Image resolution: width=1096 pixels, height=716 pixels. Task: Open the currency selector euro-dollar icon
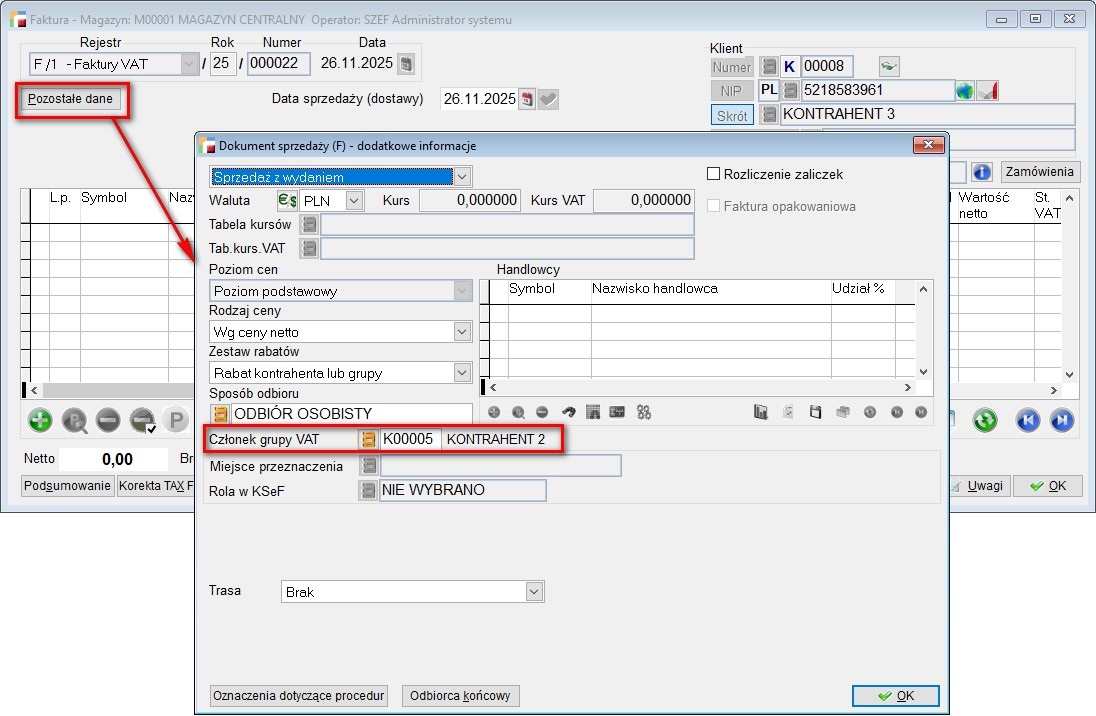click(287, 200)
